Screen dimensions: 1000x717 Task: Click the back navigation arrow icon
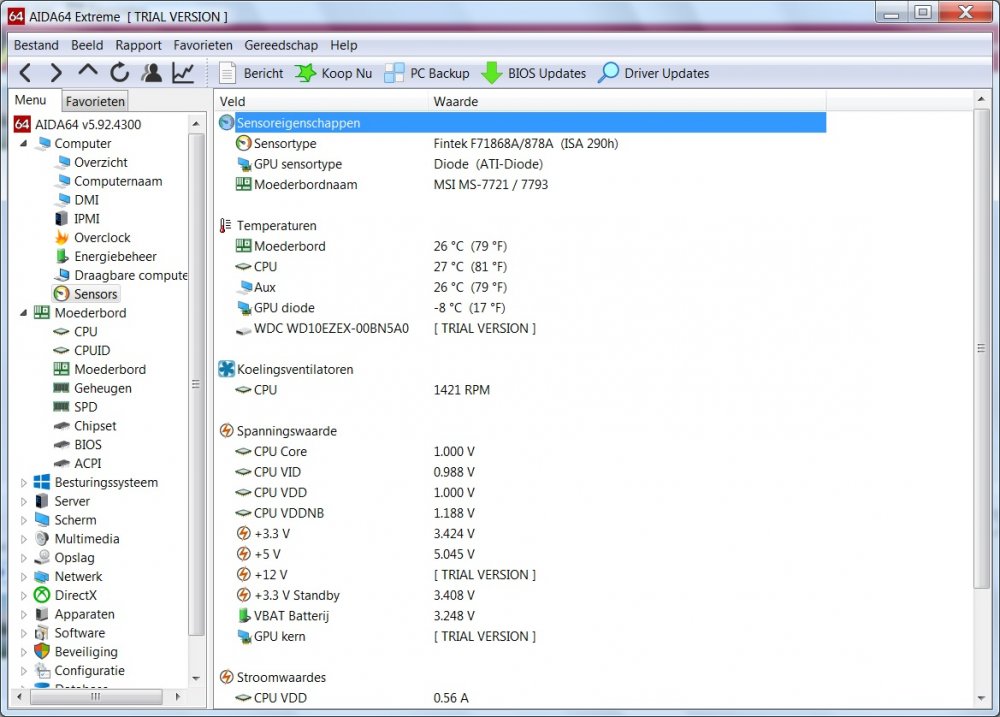click(x=26, y=73)
